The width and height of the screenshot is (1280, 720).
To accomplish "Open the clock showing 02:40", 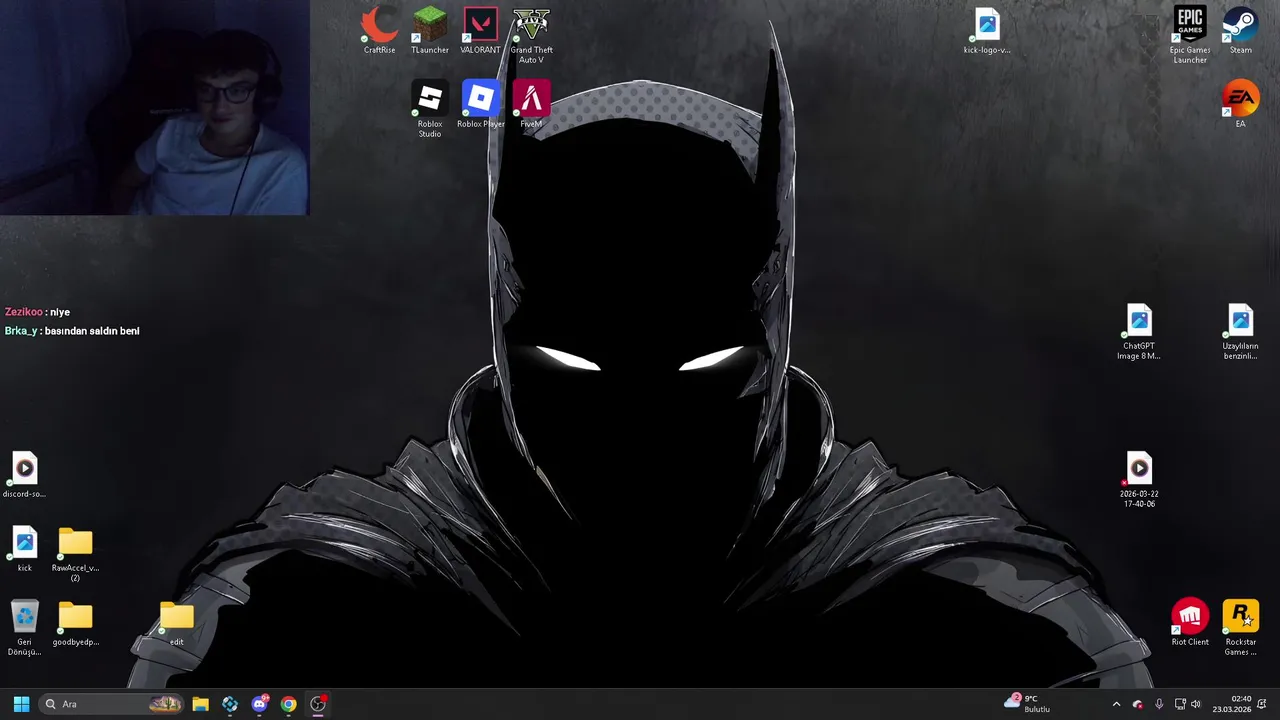I will 1232,704.
